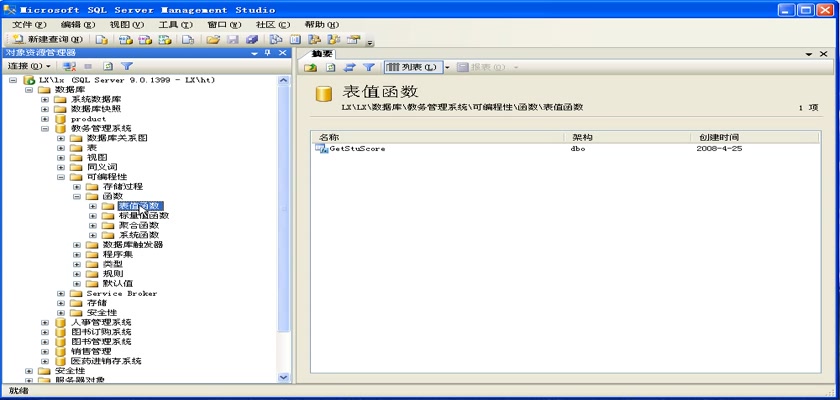Sort by the 名称 column header

tap(437, 138)
